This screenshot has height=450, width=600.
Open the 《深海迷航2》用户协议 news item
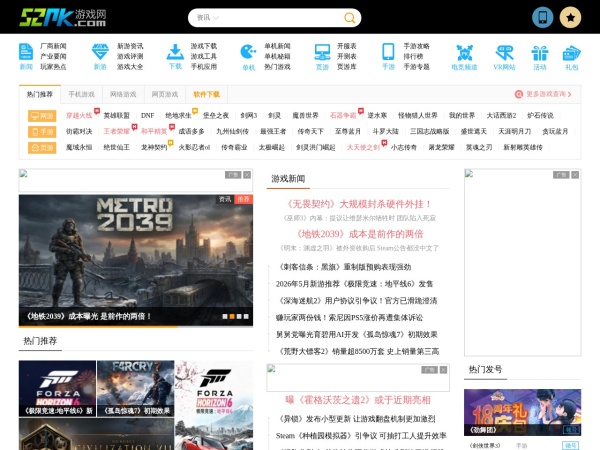[x=357, y=301]
